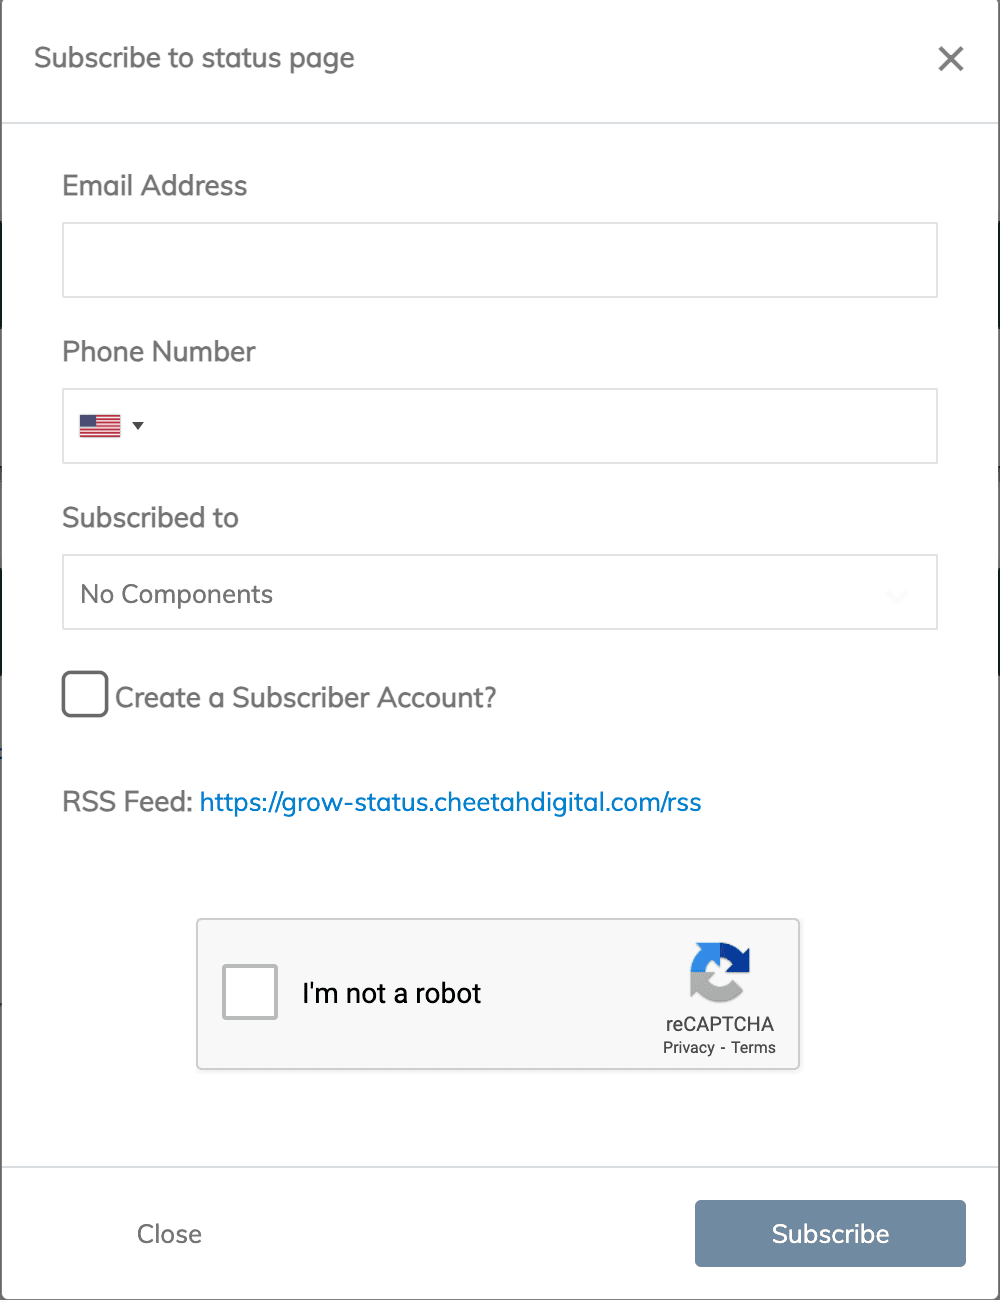Open the grow-status RSS feed link
Screen dimensions: 1000x1300
pyautogui.click(x=450, y=802)
